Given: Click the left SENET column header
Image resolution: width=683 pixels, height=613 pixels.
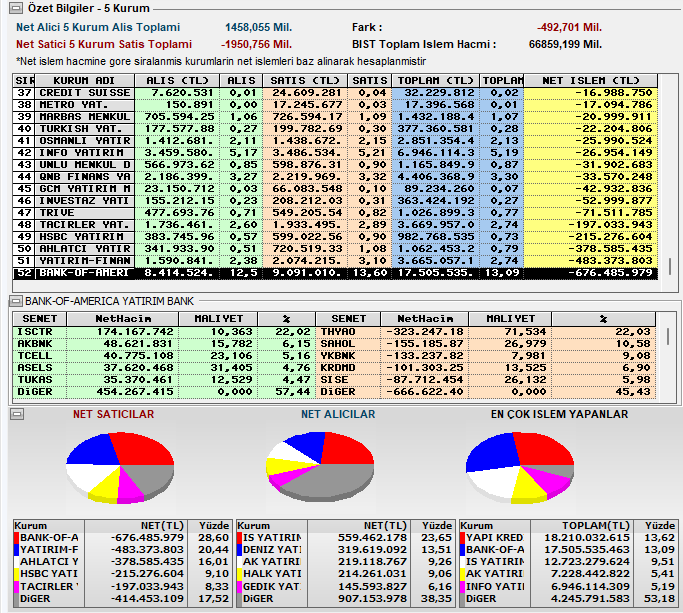Looking at the screenshot, I should pos(40,319).
